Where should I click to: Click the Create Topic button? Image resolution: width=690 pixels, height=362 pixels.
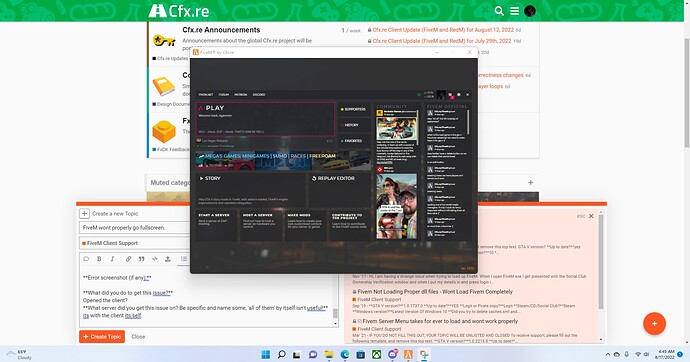[x=102, y=336]
